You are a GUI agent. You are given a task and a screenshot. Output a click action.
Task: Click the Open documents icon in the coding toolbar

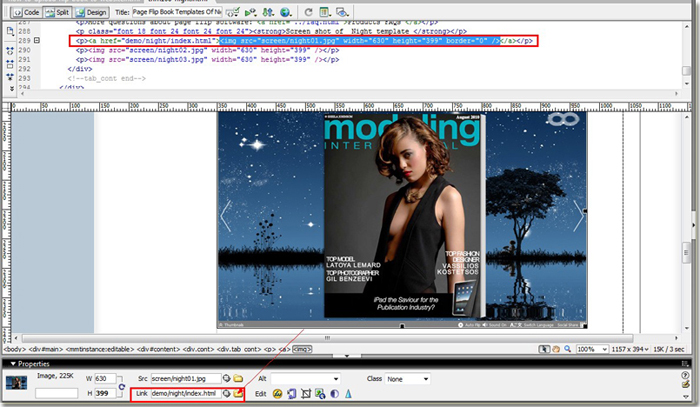click(10, 31)
